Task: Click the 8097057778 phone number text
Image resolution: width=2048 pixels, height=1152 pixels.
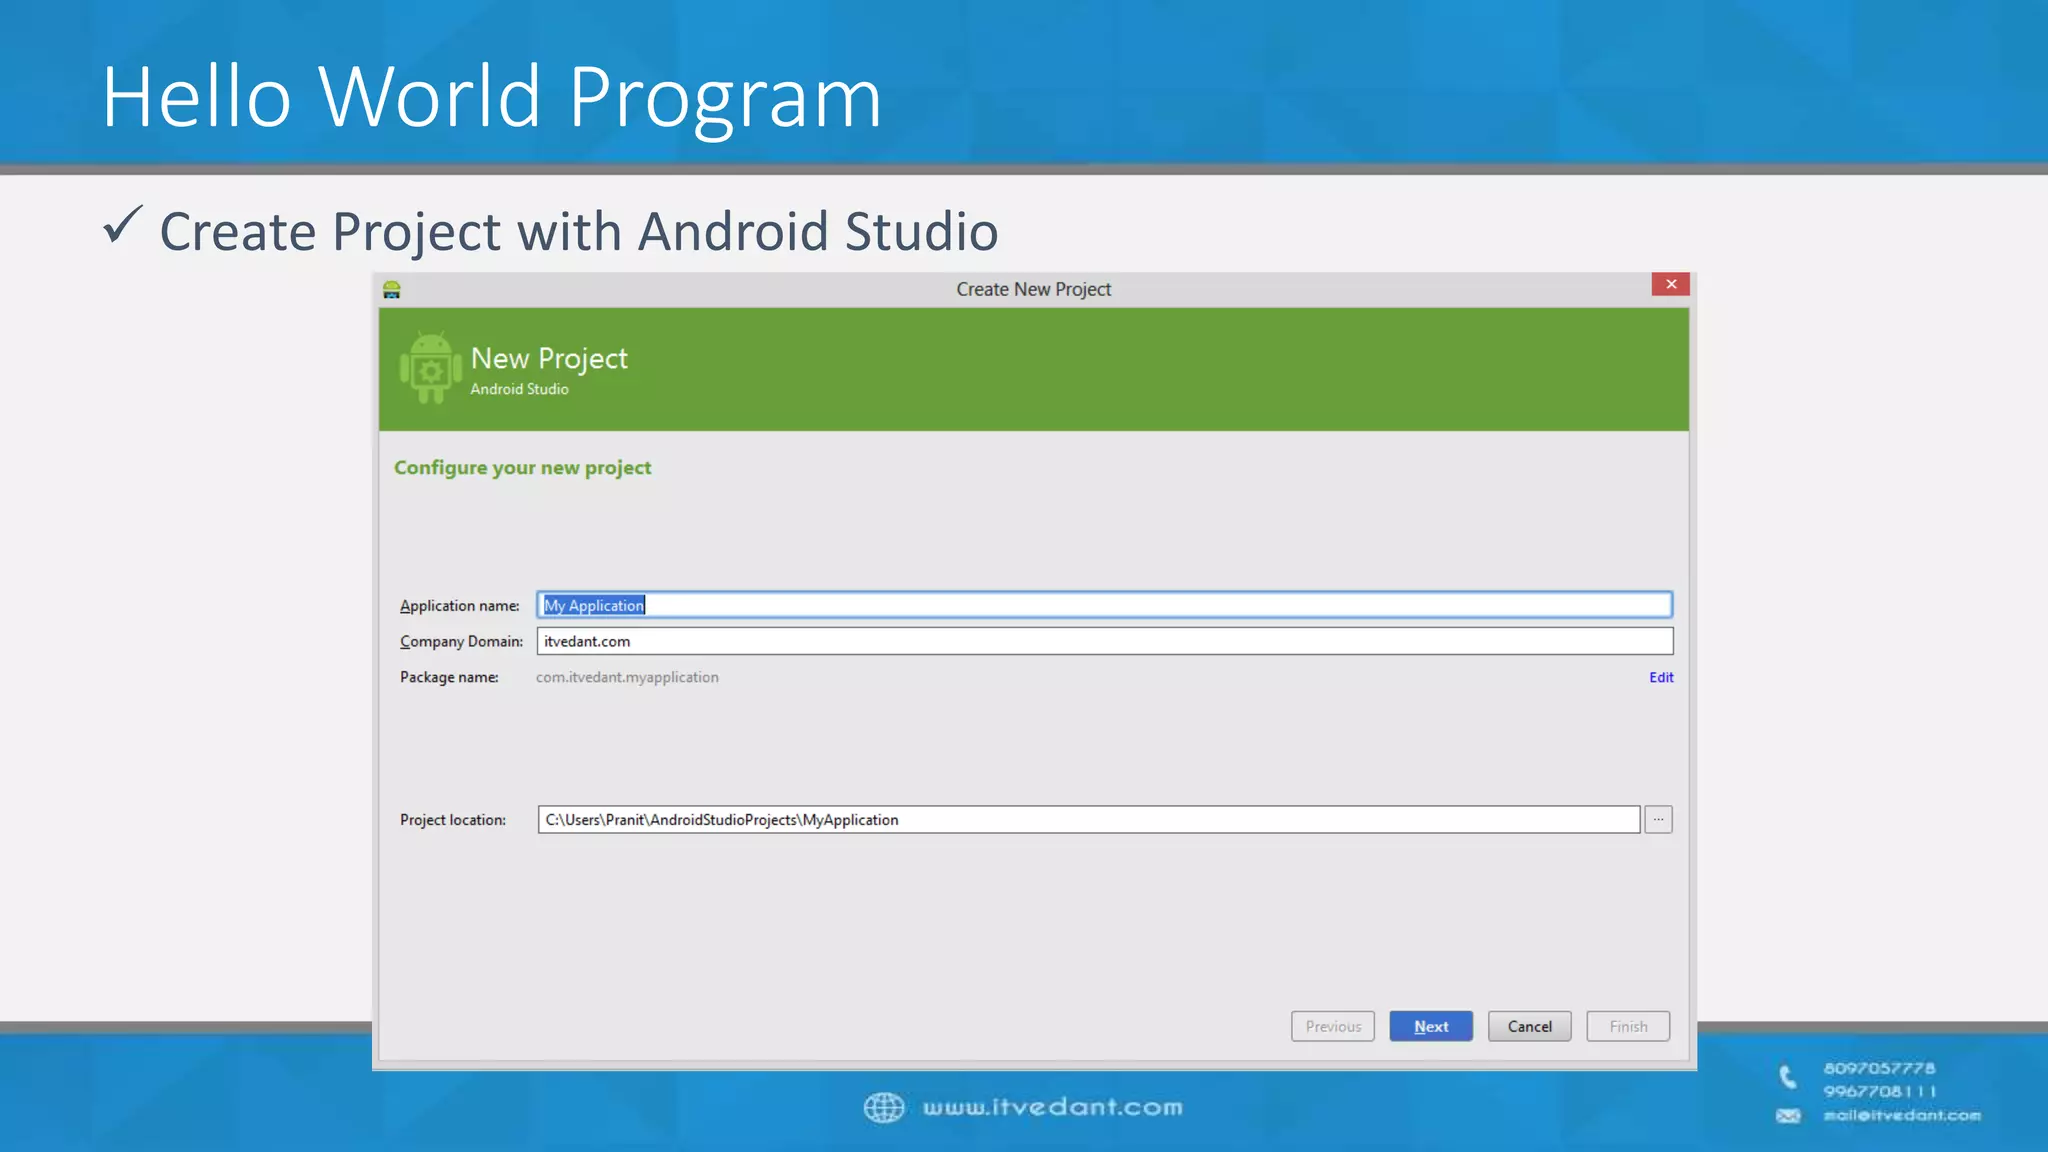Action: click(1879, 1068)
